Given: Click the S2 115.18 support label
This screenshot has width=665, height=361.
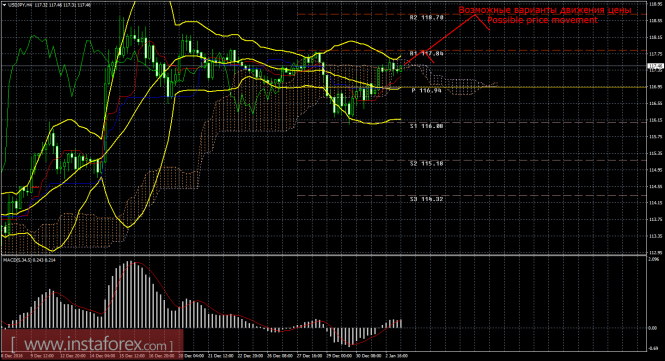Looking at the screenshot, I should 427,163.
